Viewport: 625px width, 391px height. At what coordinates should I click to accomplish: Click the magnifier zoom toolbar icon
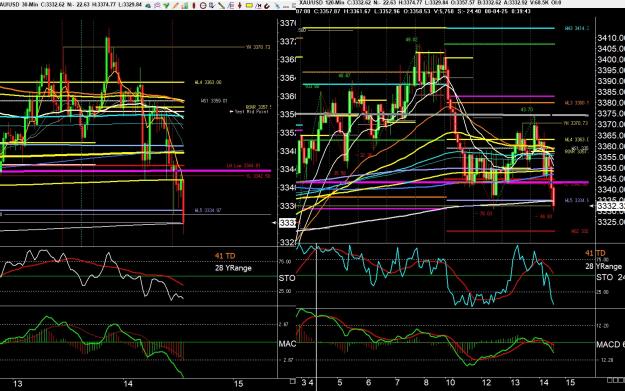click(x=211, y=6)
